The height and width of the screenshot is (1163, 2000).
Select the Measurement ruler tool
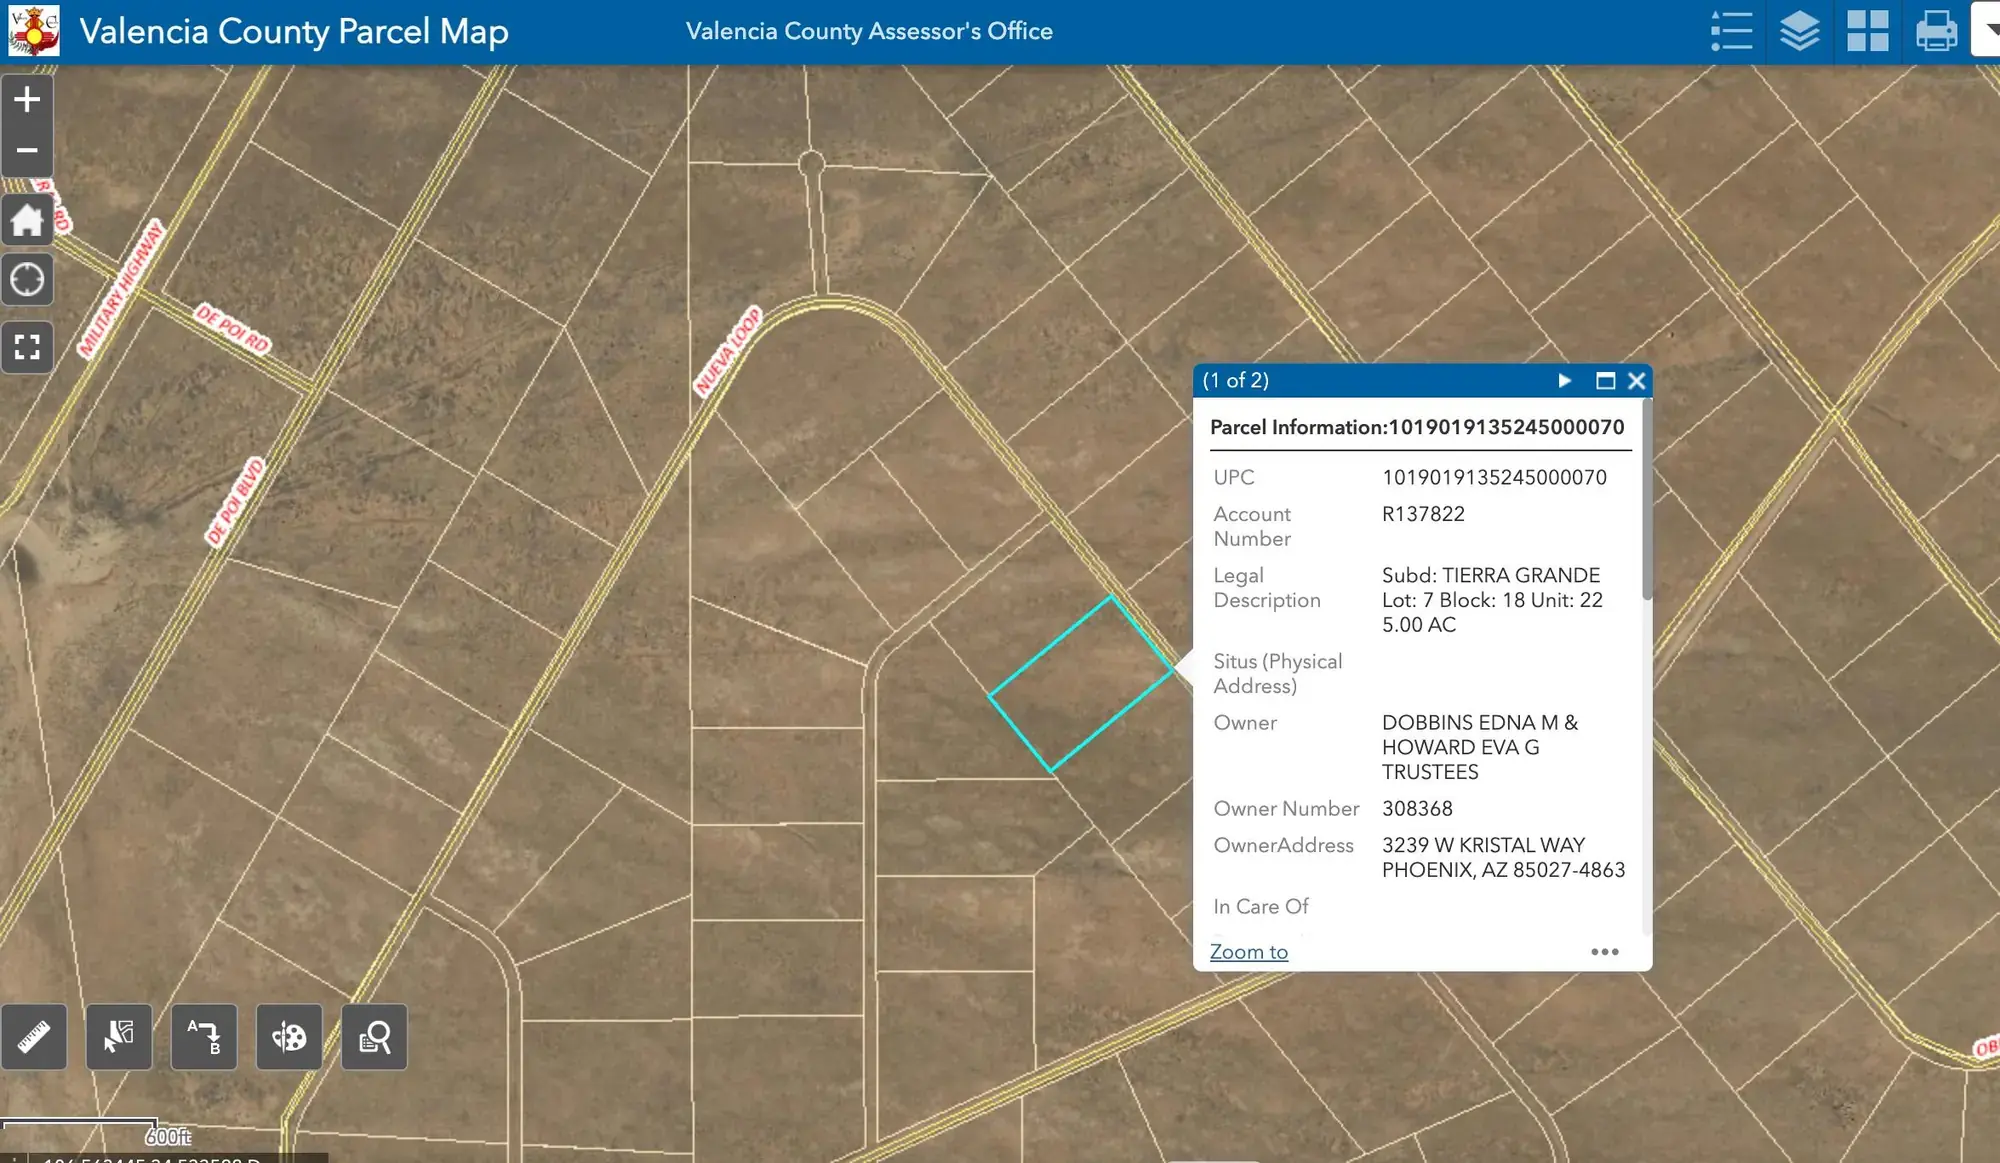(34, 1037)
